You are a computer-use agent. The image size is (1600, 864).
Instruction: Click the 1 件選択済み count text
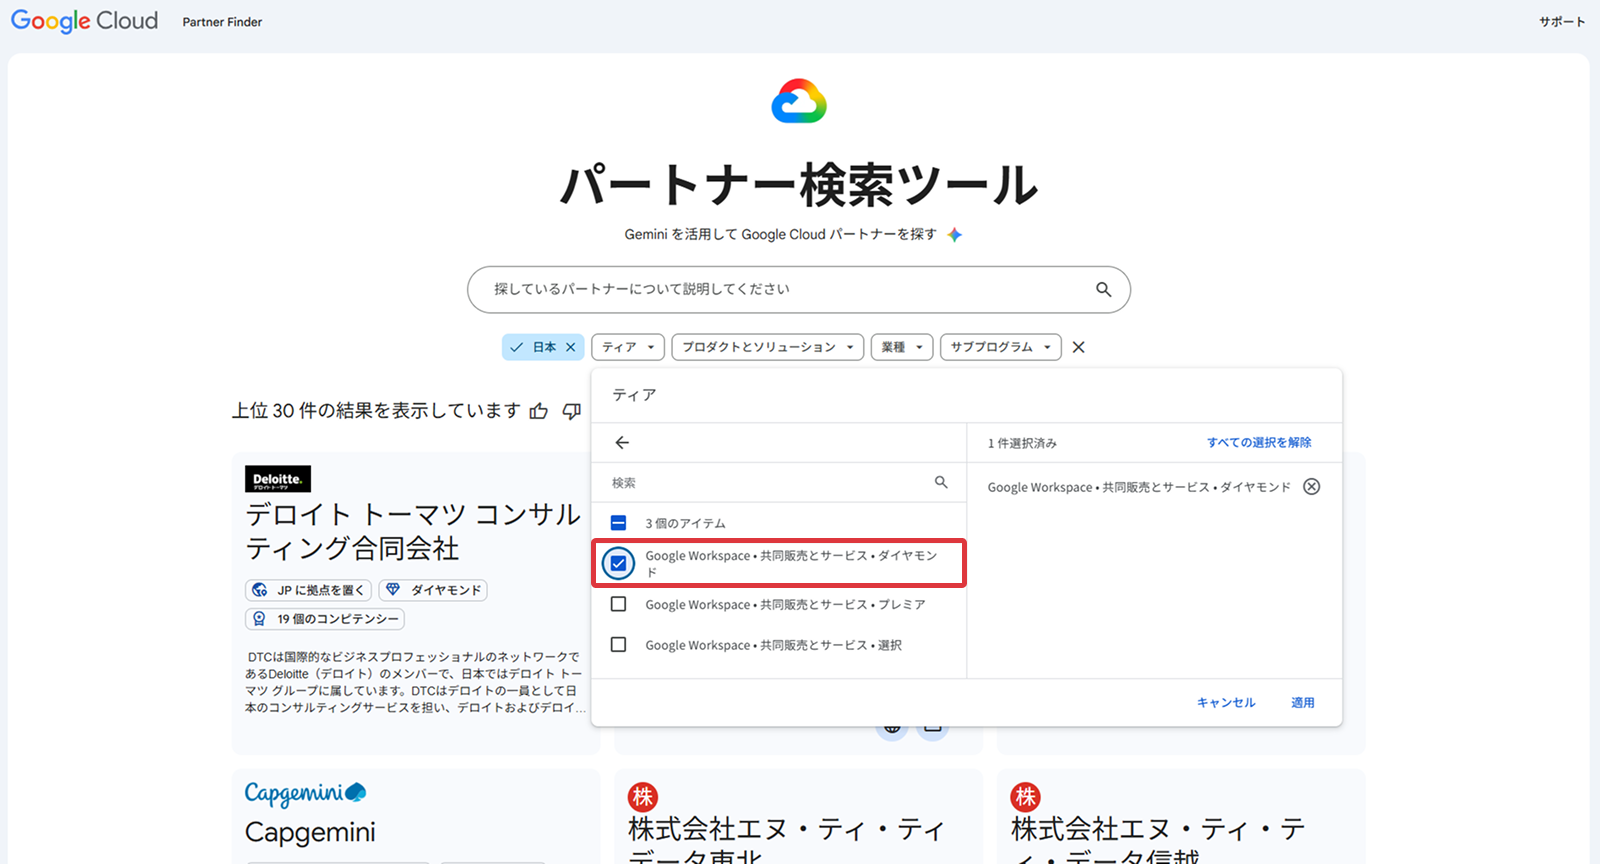click(x=1022, y=443)
